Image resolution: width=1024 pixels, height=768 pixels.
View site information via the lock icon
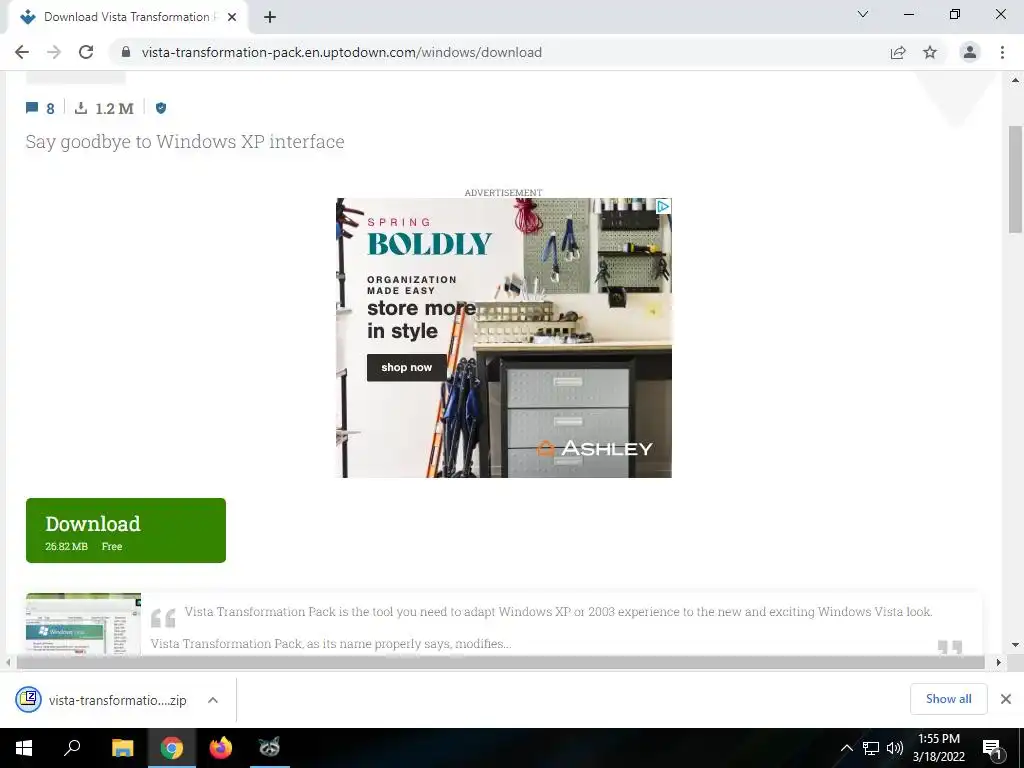(x=126, y=52)
